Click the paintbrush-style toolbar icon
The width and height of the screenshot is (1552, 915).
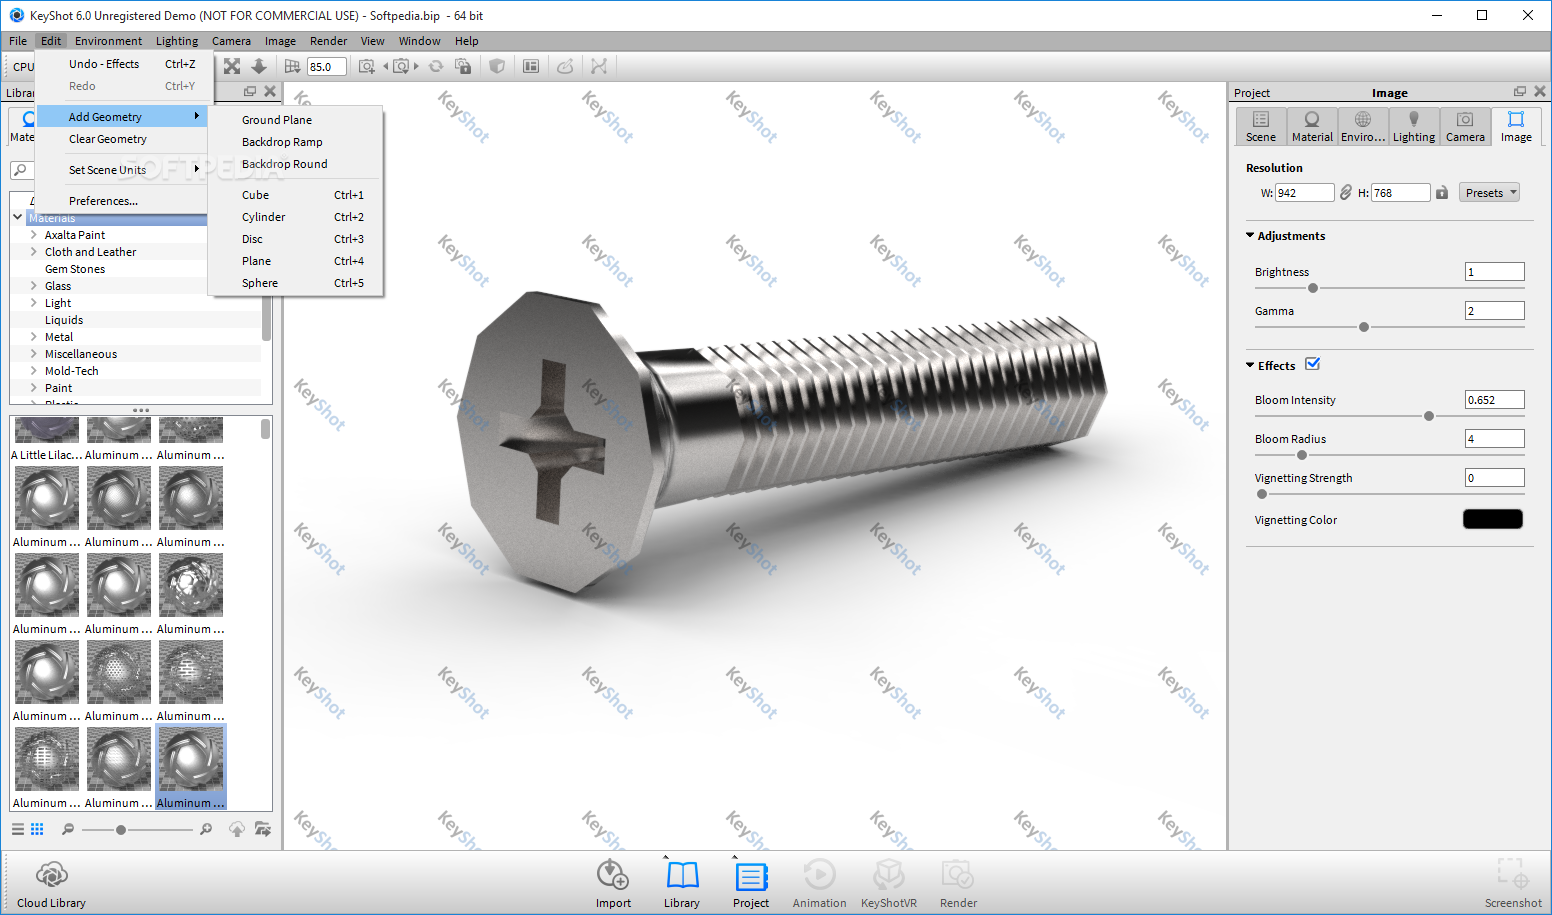565,66
